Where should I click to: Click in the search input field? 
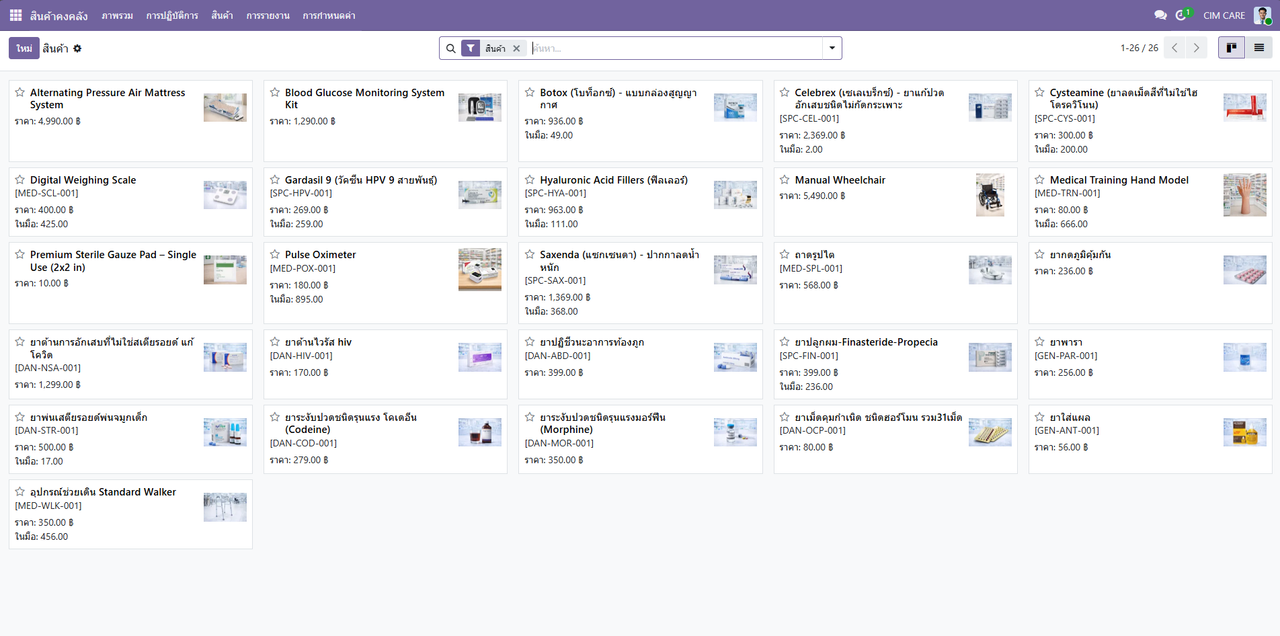[675, 48]
